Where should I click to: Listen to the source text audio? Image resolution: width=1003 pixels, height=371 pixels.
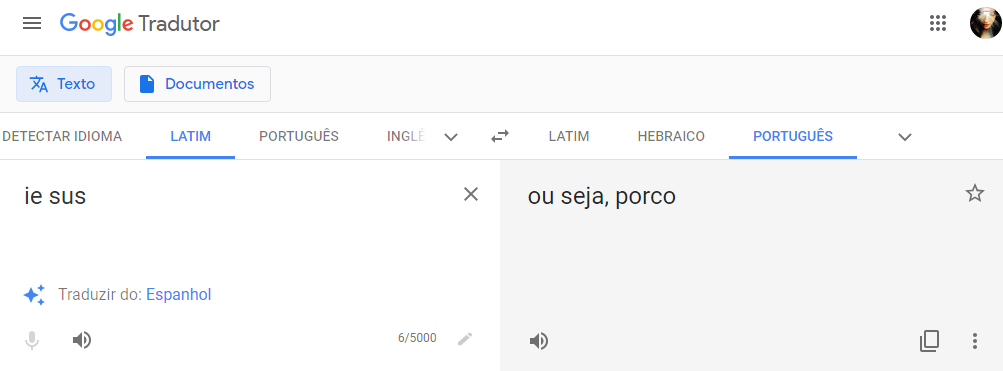tap(82, 340)
